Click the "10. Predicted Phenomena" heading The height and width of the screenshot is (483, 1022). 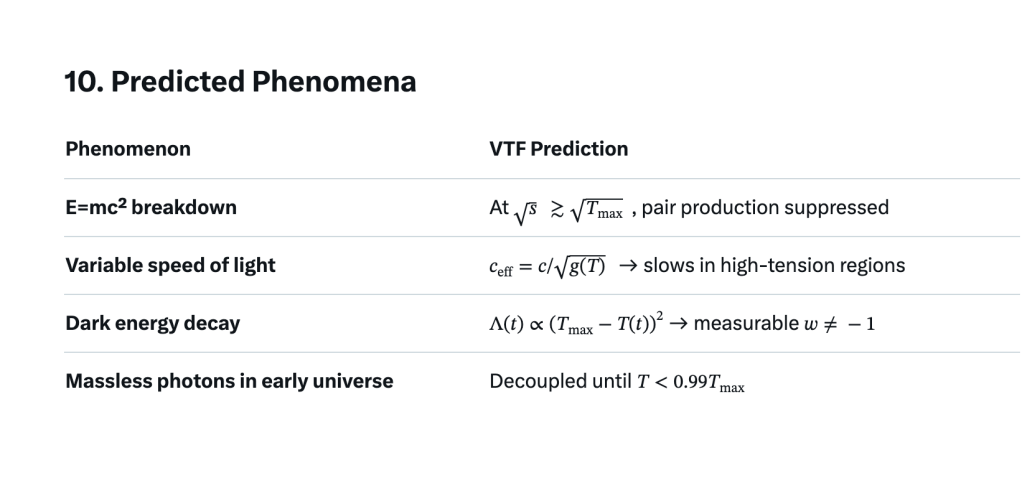coord(240,82)
